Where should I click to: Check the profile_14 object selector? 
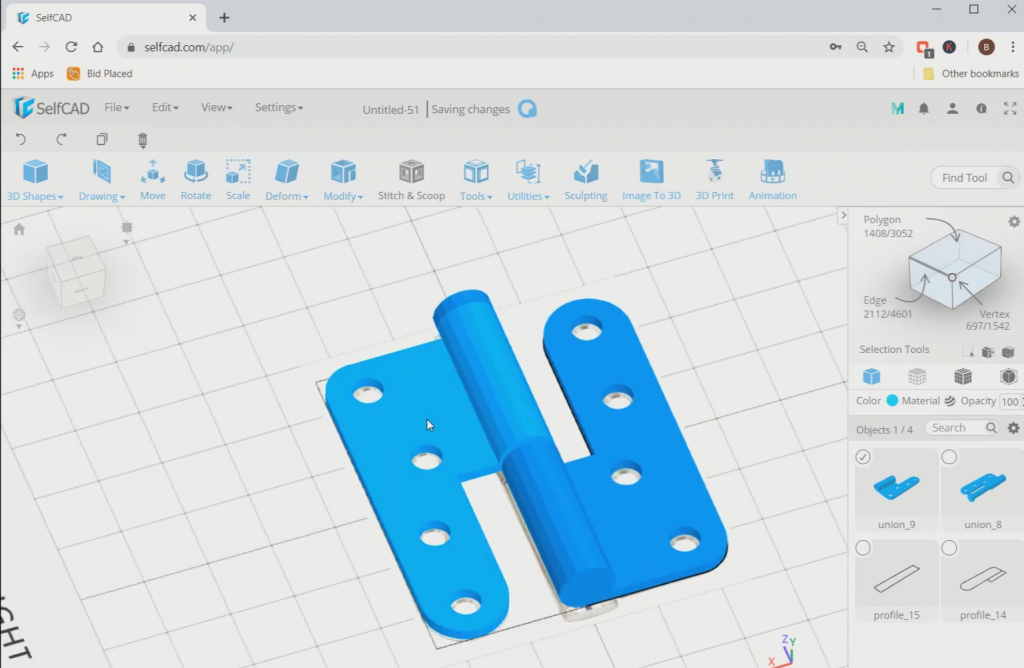[949, 548]
